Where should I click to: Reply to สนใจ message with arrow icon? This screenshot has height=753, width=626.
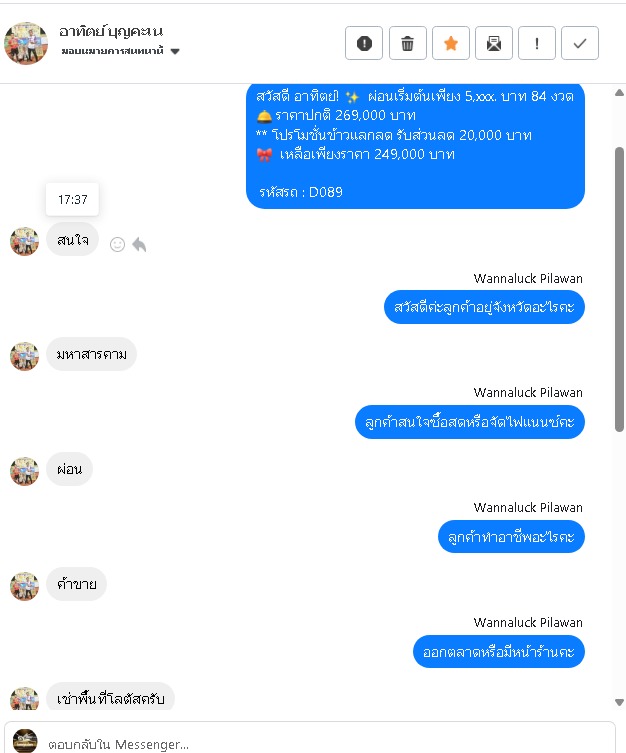click(x=139, y=244)
